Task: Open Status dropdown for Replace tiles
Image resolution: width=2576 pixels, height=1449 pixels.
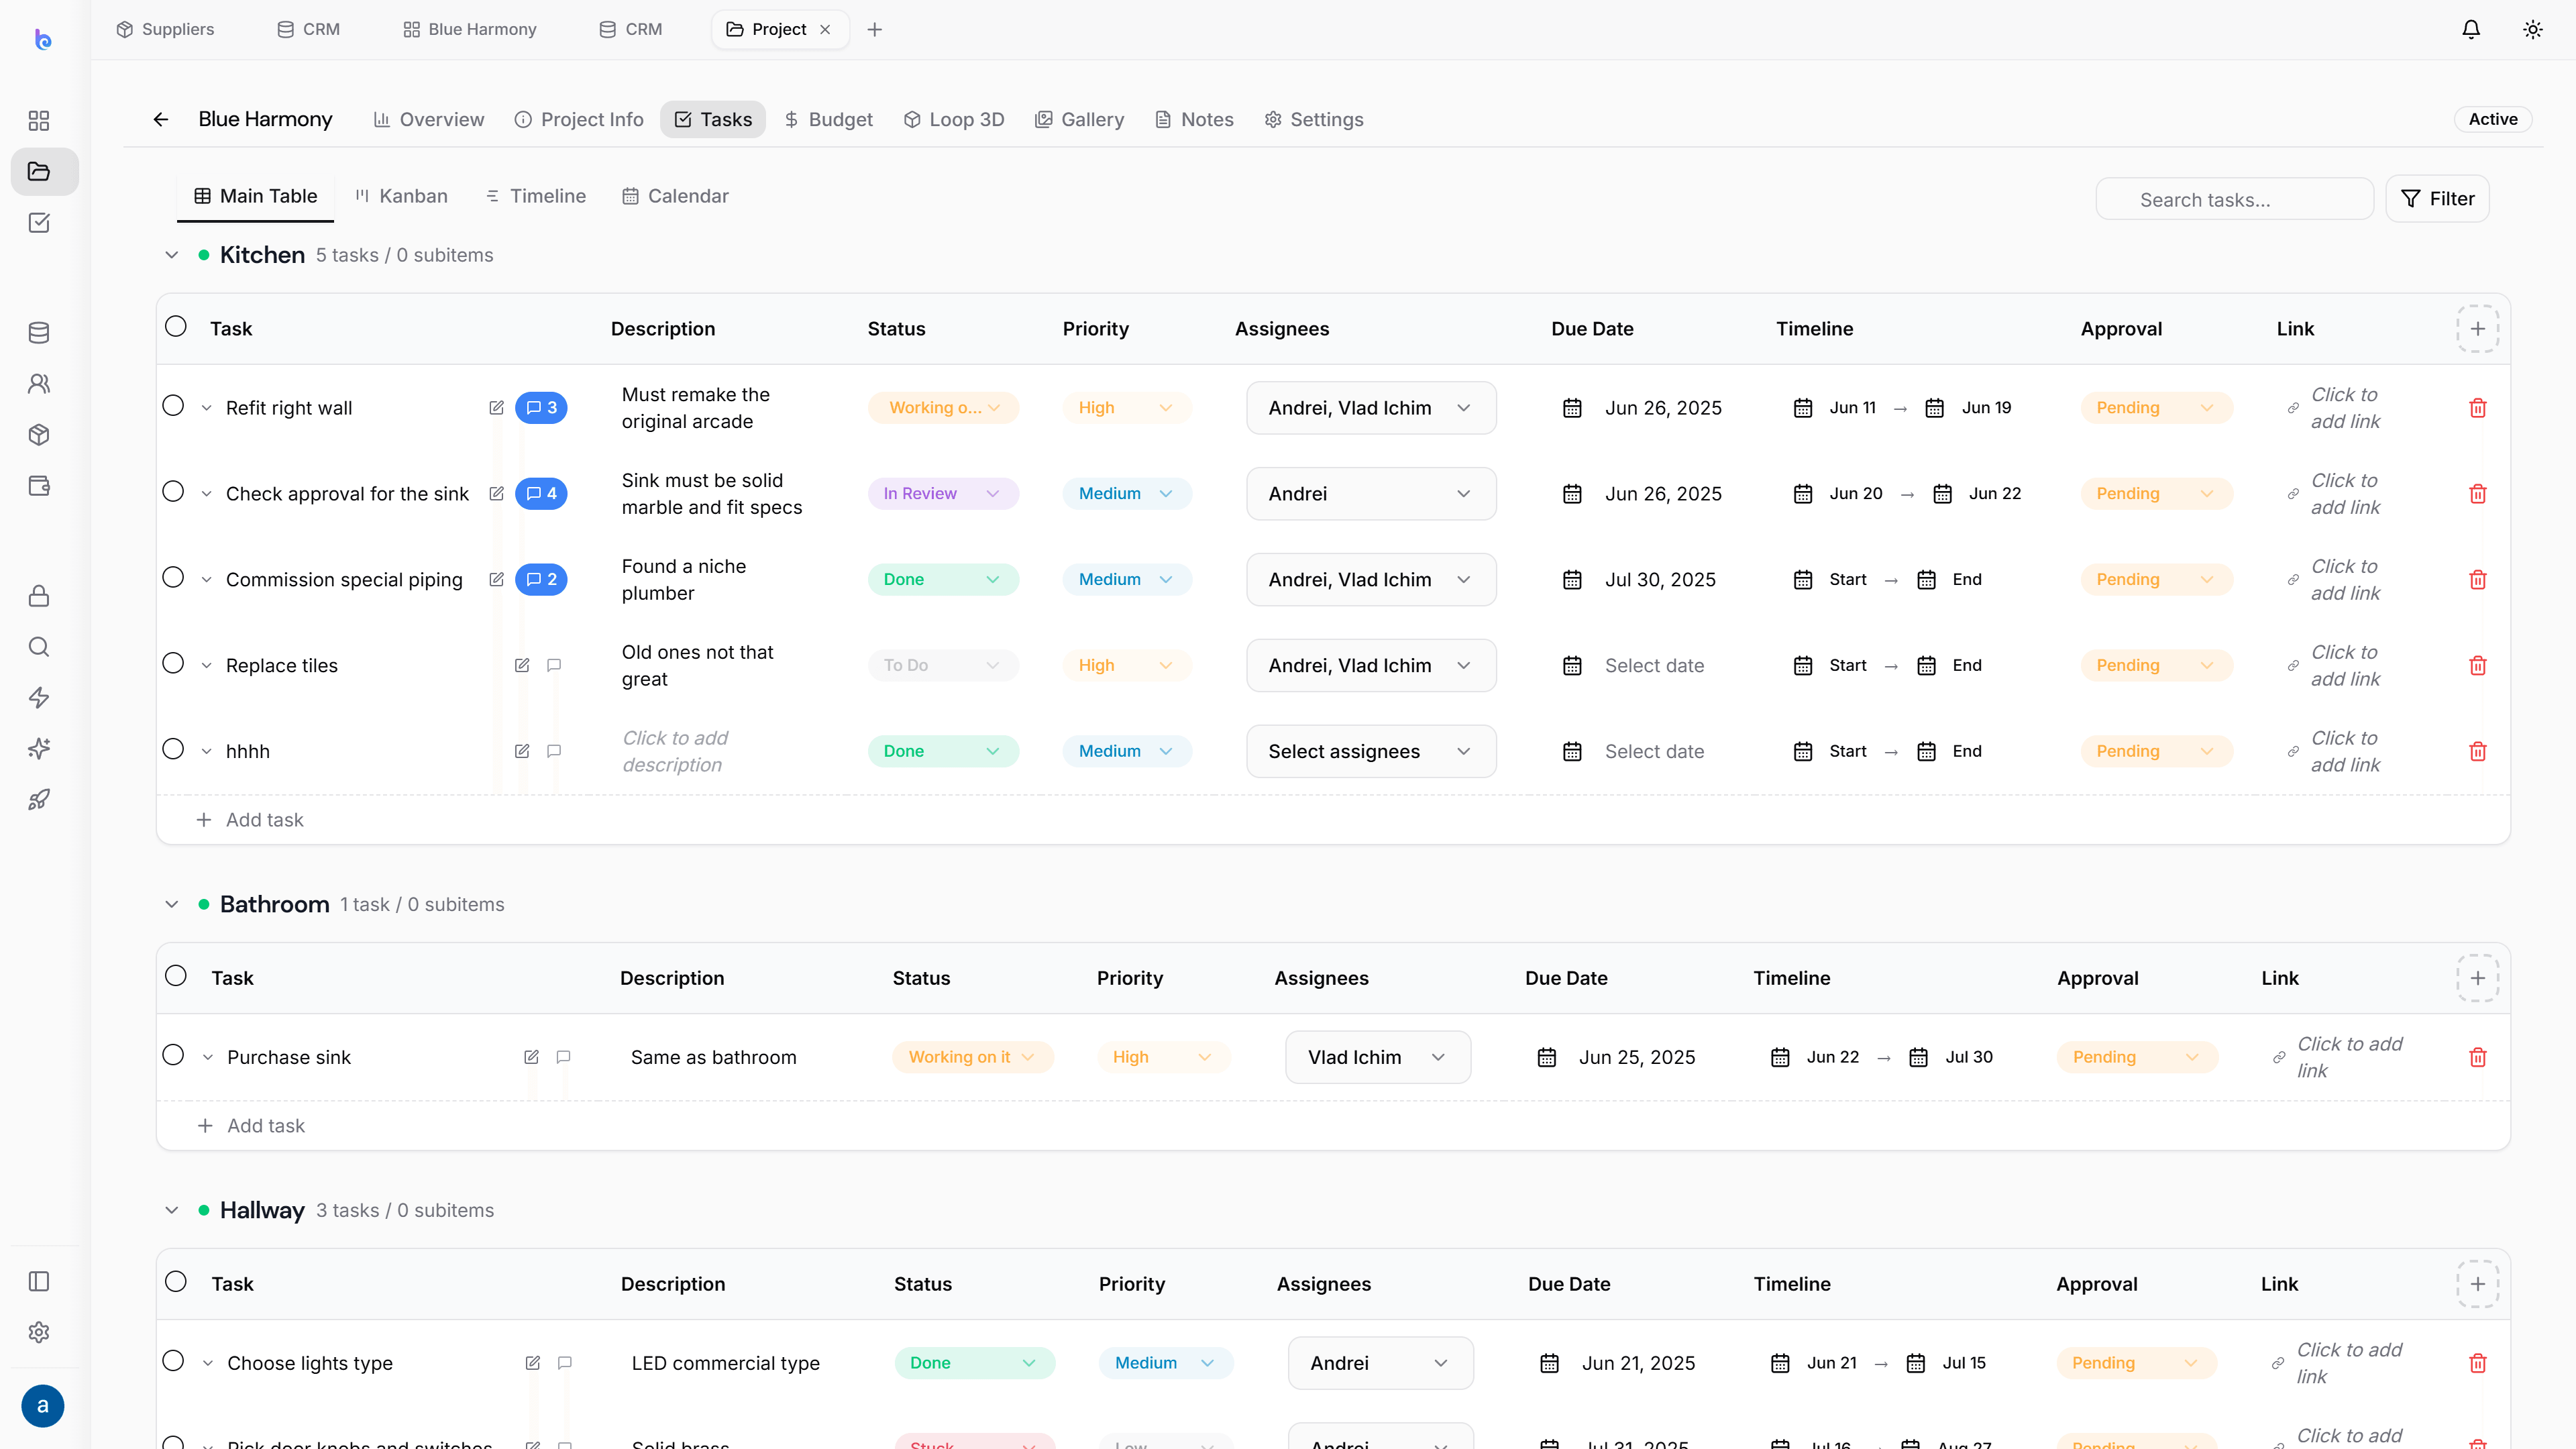Action: pos(942,666)
